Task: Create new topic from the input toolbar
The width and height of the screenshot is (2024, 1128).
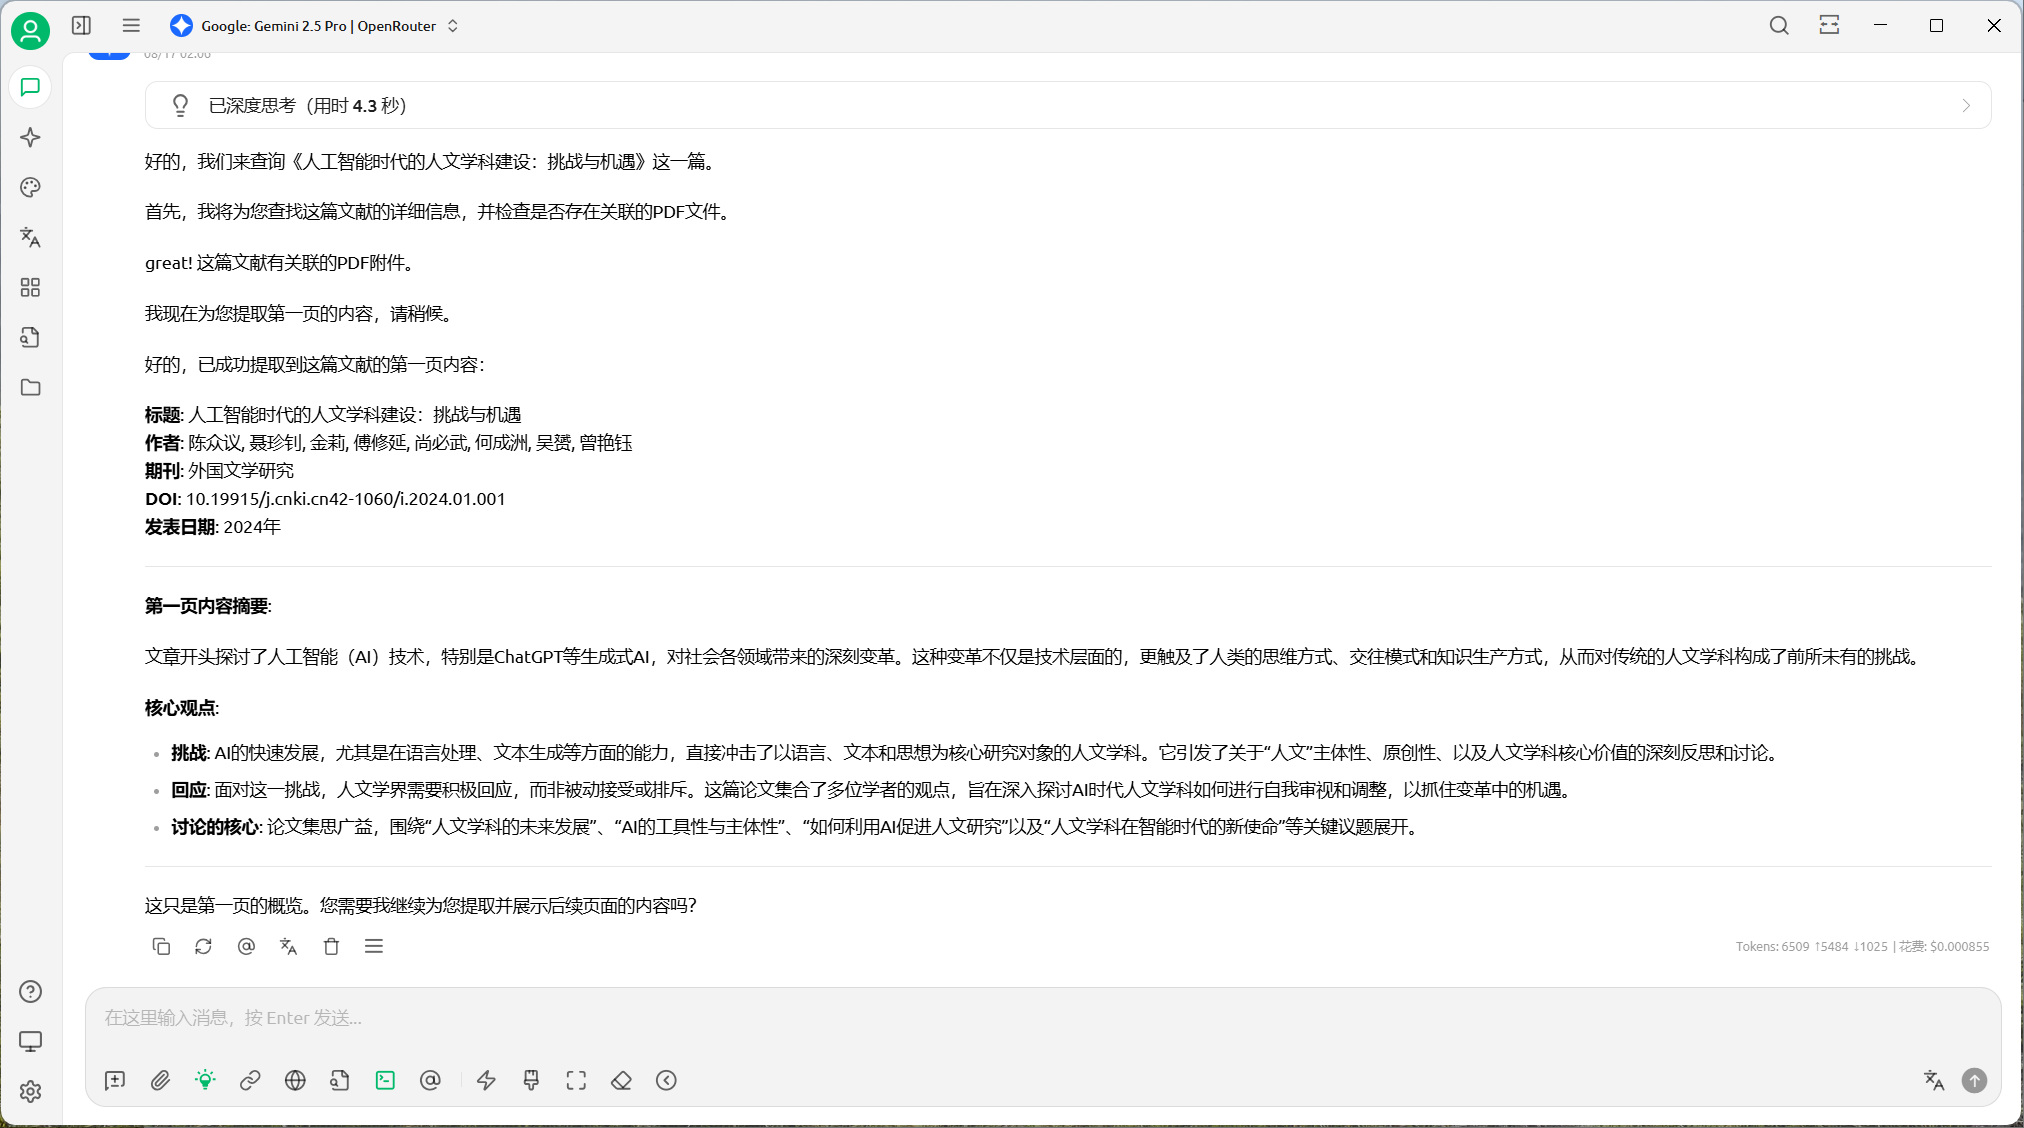Action: click(x=115, y=1080)
